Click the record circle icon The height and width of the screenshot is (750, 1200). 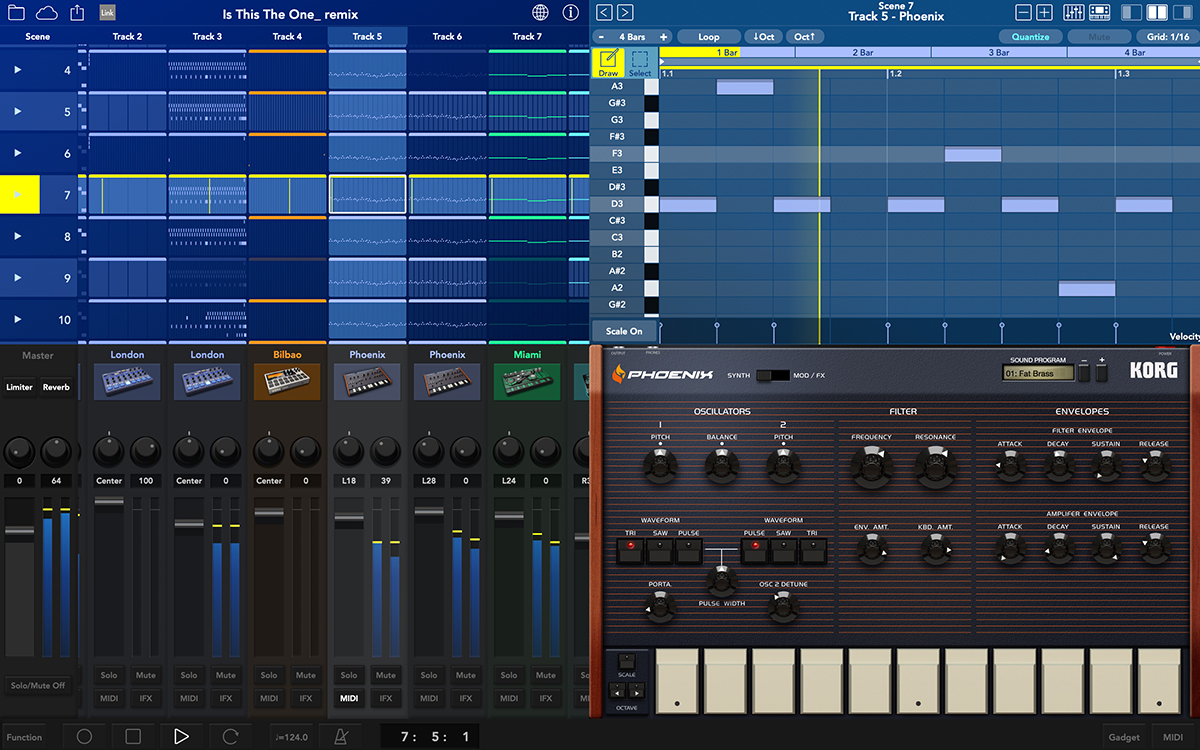pyautogui.click(x=85, y=736)
